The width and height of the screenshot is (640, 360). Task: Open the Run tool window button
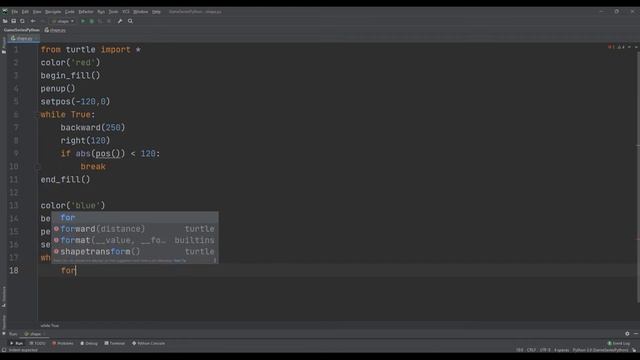[17, 343]
